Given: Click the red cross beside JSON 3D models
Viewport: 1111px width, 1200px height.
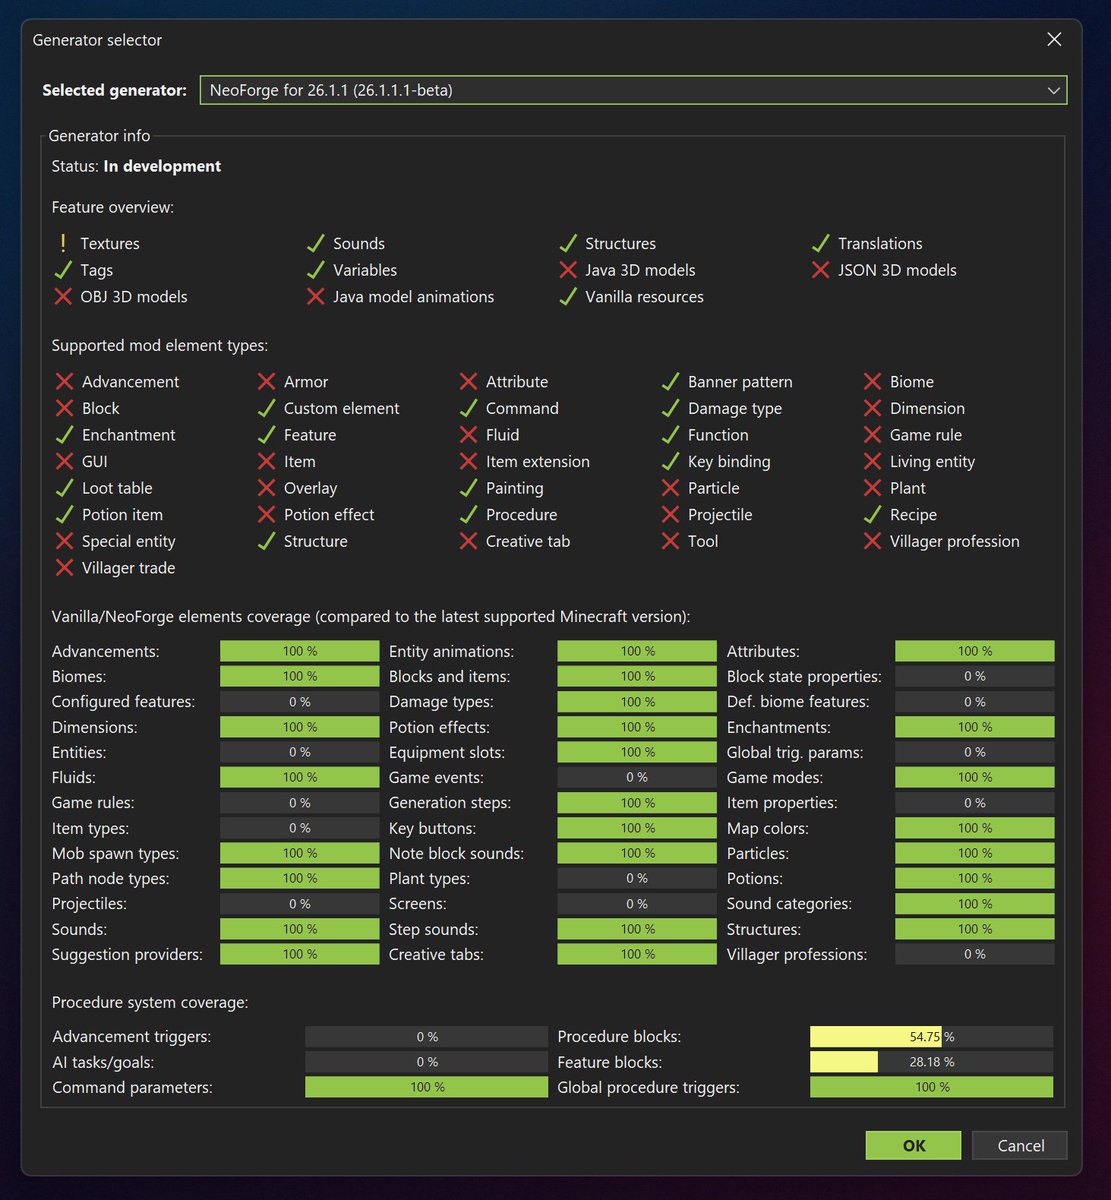Looking at the screenshot, I should [x=821, y=270].
